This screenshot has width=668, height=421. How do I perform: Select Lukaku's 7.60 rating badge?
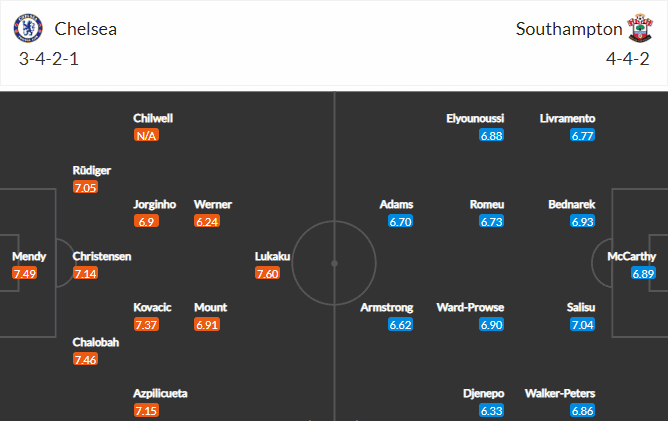coord(268,273)
